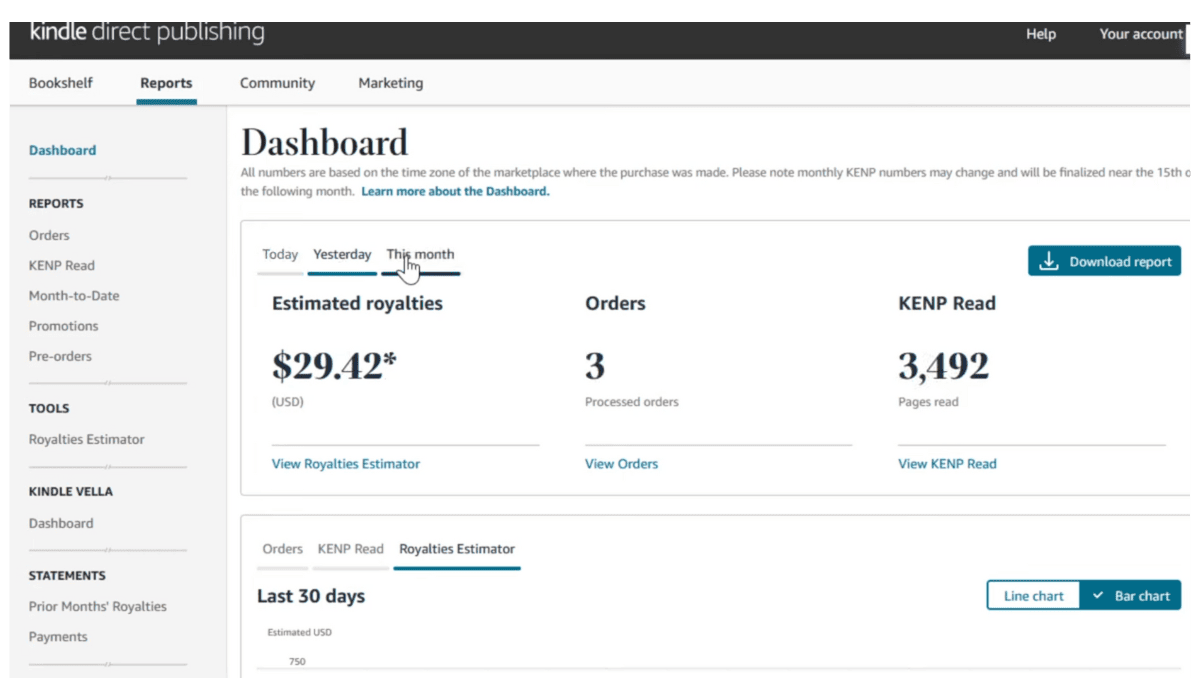Switch chart view to Line chart
This screenshot has height=700, width=1200.
click(x=1033, y=596)
